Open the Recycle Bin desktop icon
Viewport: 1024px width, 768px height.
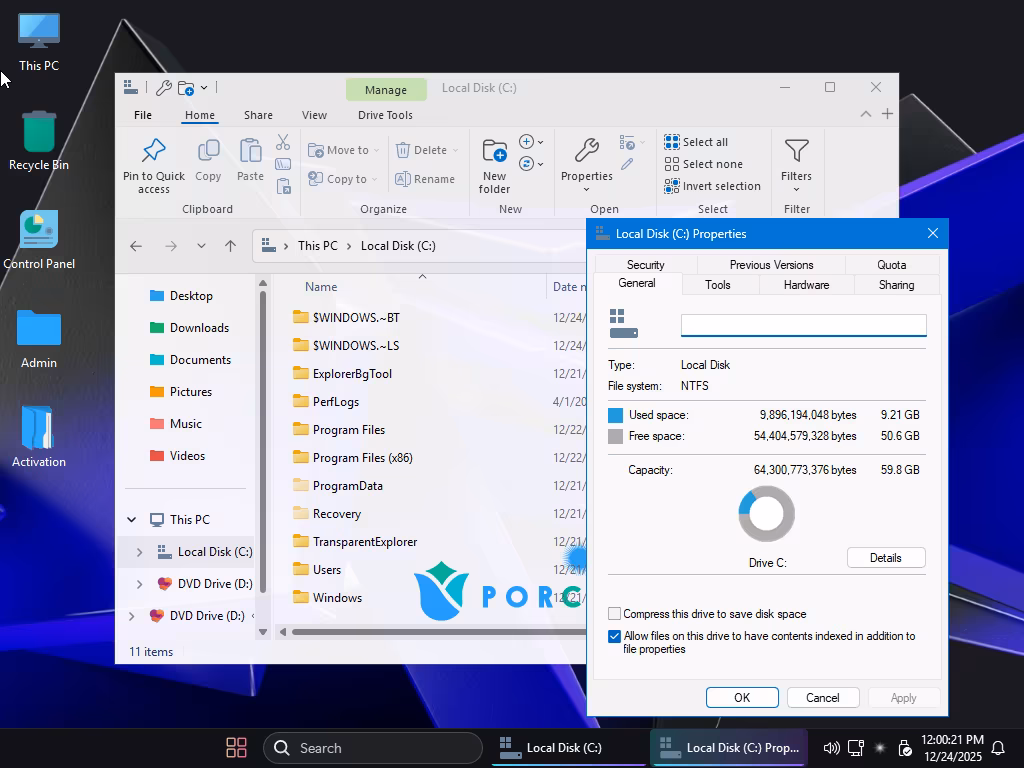coord(39,133)
